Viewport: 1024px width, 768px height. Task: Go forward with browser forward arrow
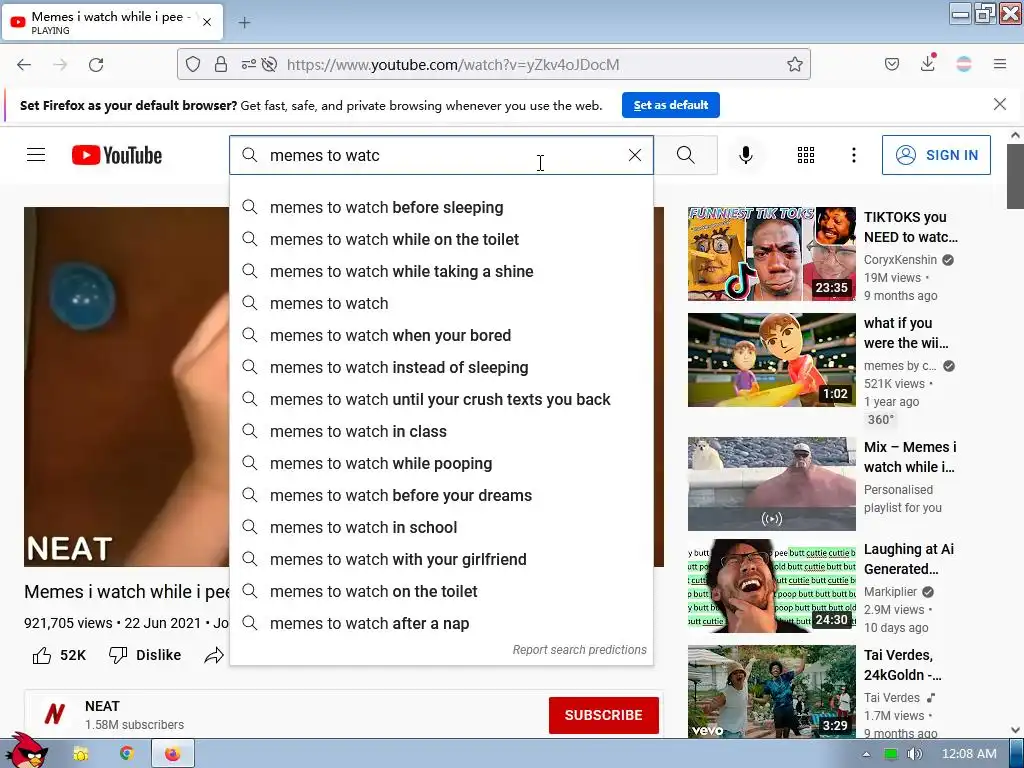[x=60, y=65]
